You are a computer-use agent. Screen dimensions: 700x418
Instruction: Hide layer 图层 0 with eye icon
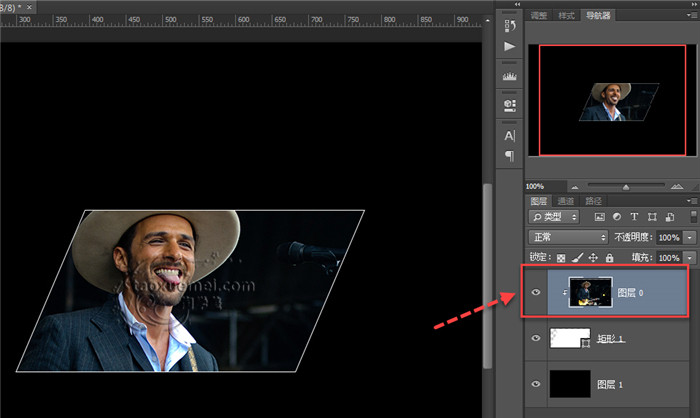(537, 294)
